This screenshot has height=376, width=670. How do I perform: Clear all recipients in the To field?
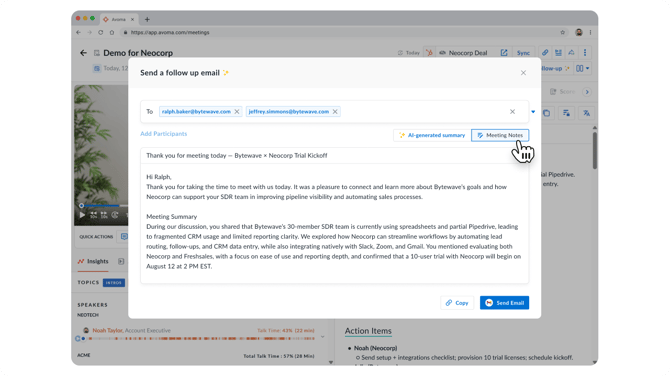(512, 112)
